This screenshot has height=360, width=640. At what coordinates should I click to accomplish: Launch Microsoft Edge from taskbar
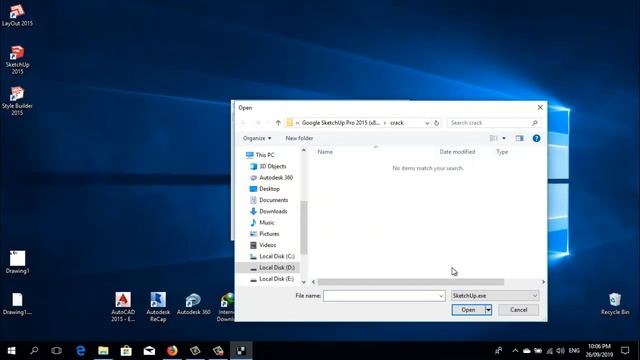(80, 351)
